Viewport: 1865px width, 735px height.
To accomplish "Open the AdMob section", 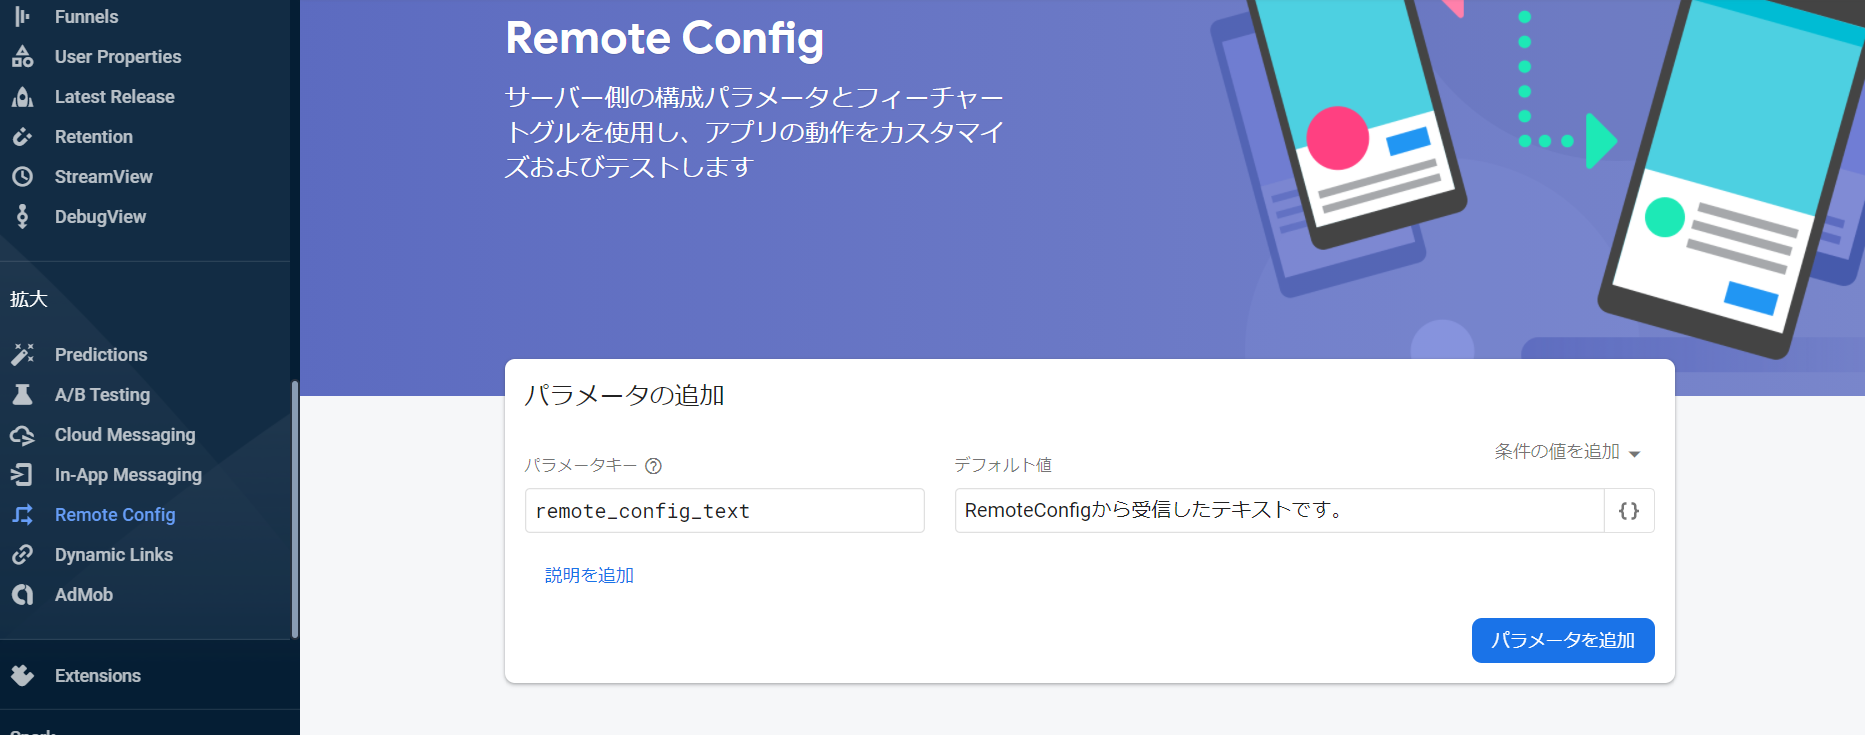I will point(84,594).
